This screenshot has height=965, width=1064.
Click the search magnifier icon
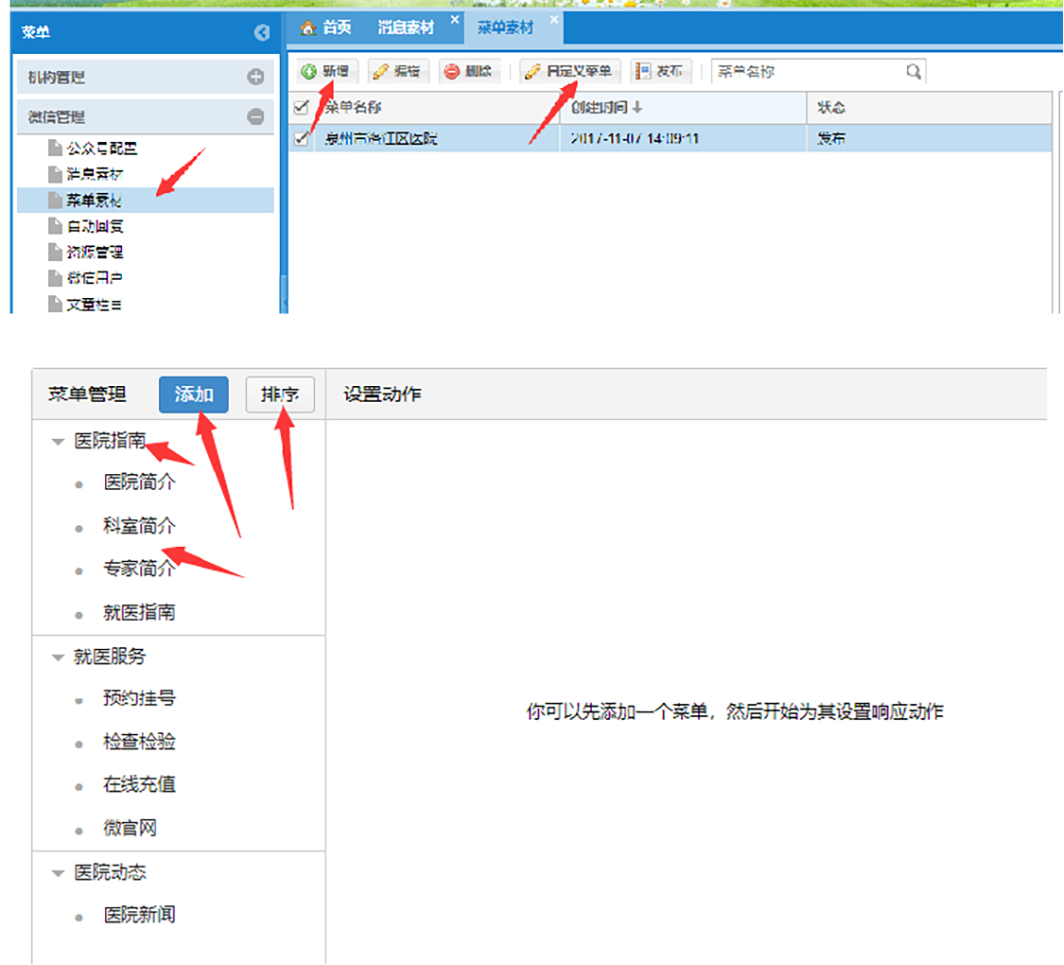tap(913, 72)
